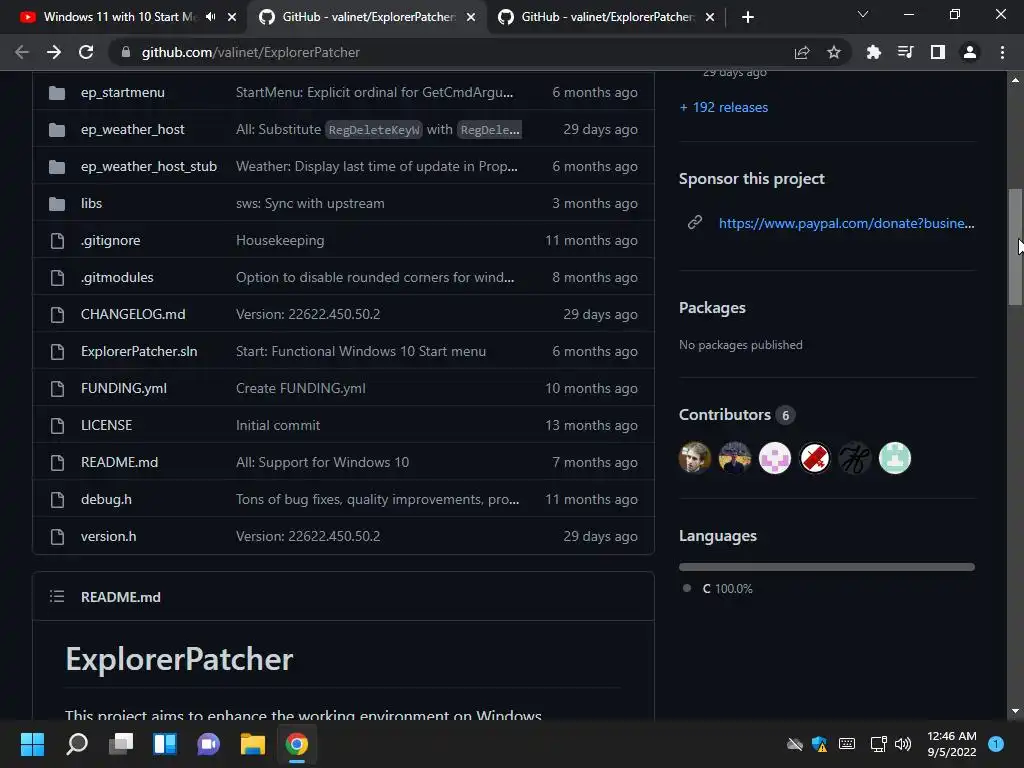
Task: Open CHANGELOG.md file
Action: click(133, 314)
